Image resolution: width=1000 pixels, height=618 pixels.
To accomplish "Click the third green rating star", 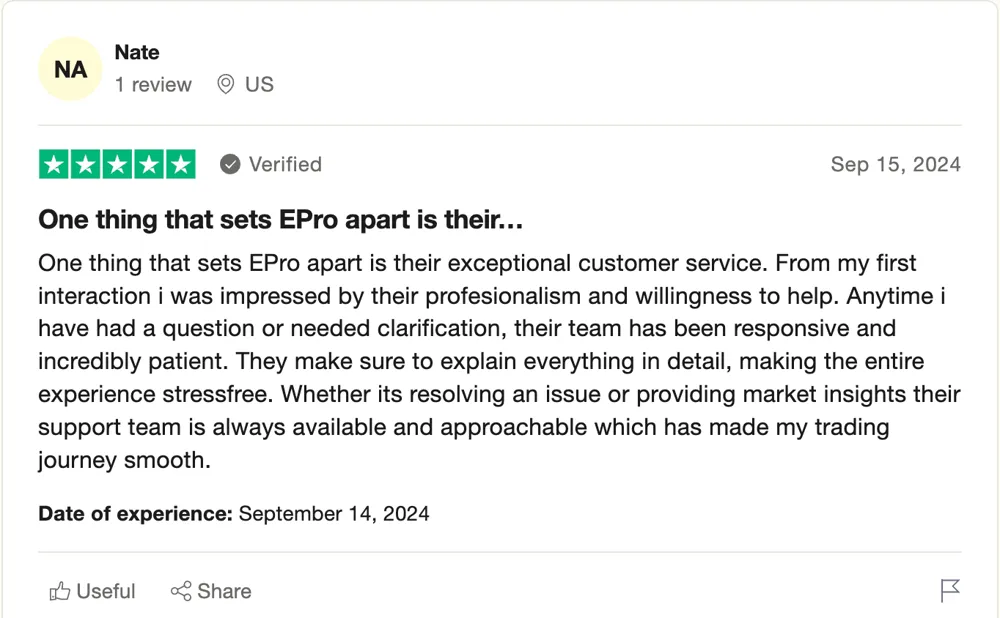I will [x=117, y=165].
